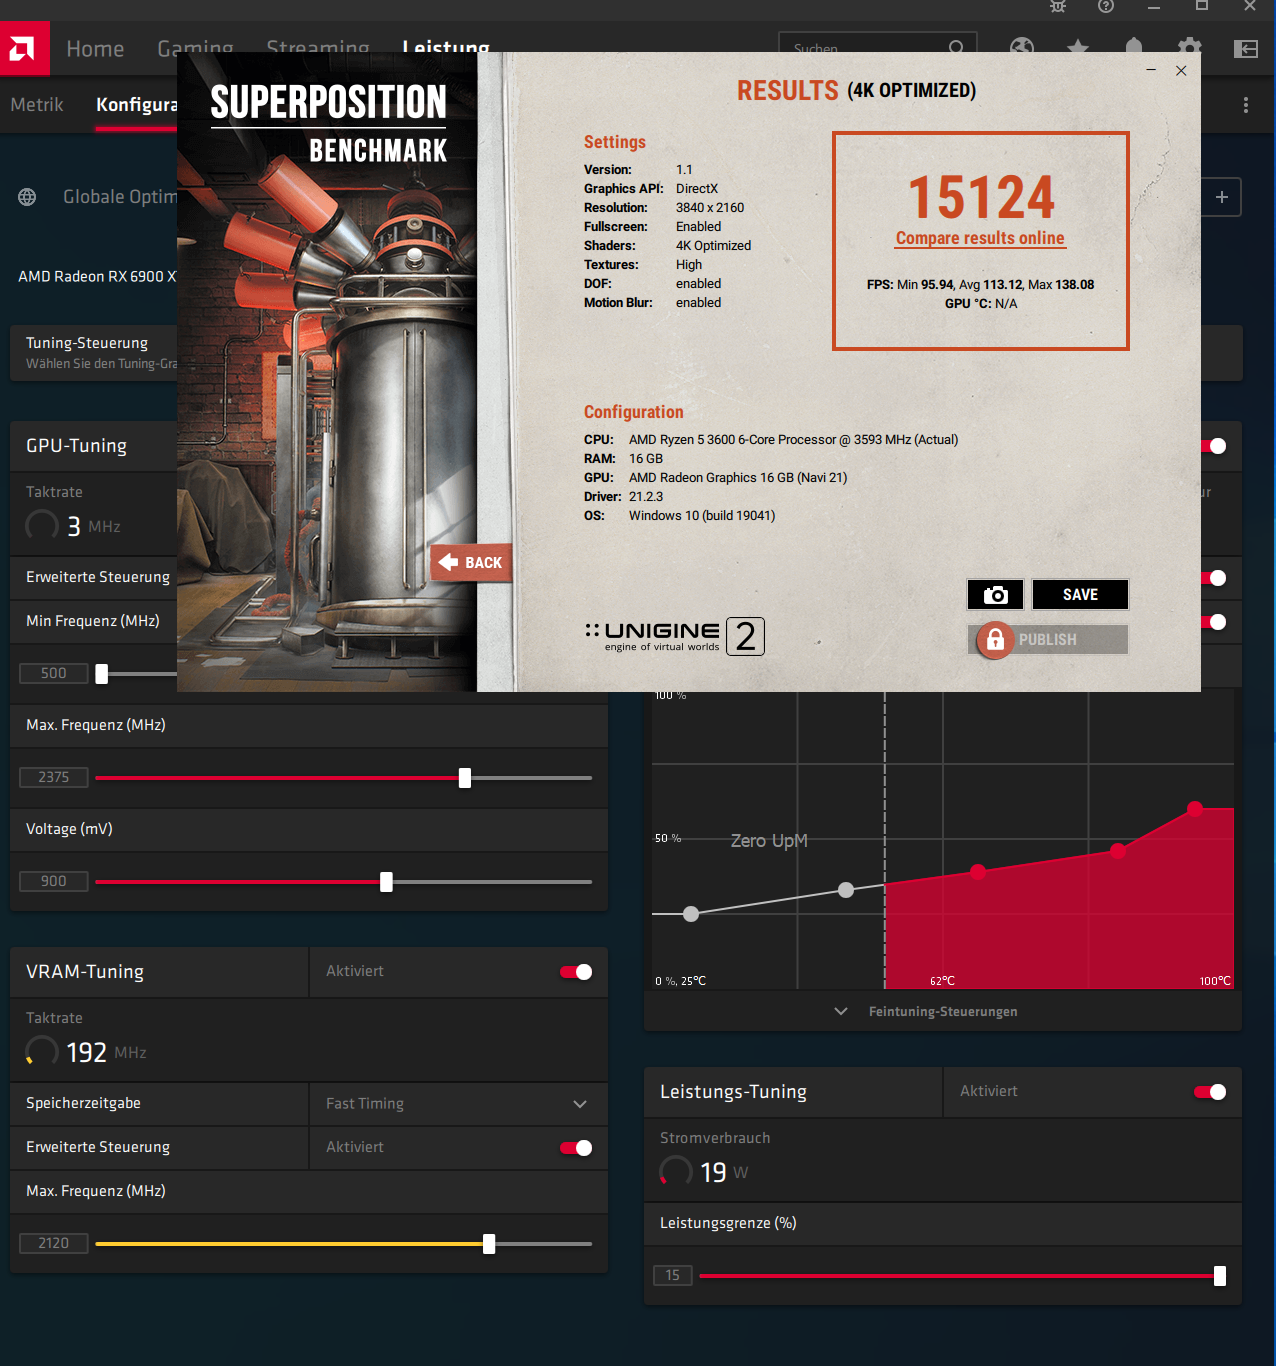The image size is (1276, 1366).
Task: Adjust GPU Max. Frequenz slider handle
Action: point(465,778)
